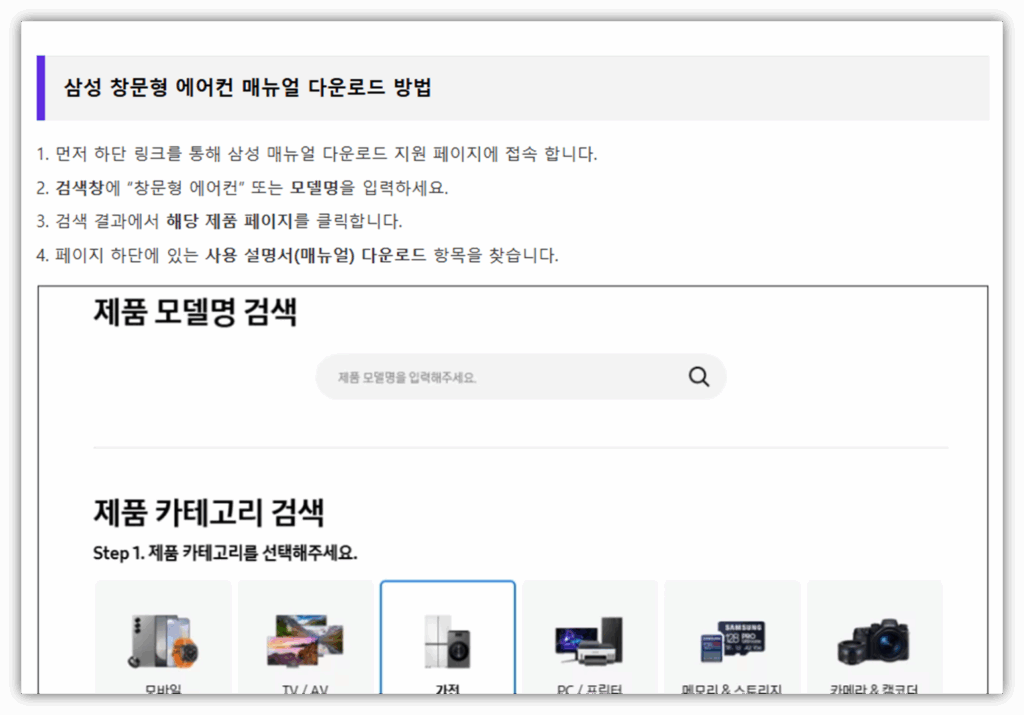Click the Samsung memory card icon
The height and width of the screenshot is (715, 1024).
click(733, 641)
